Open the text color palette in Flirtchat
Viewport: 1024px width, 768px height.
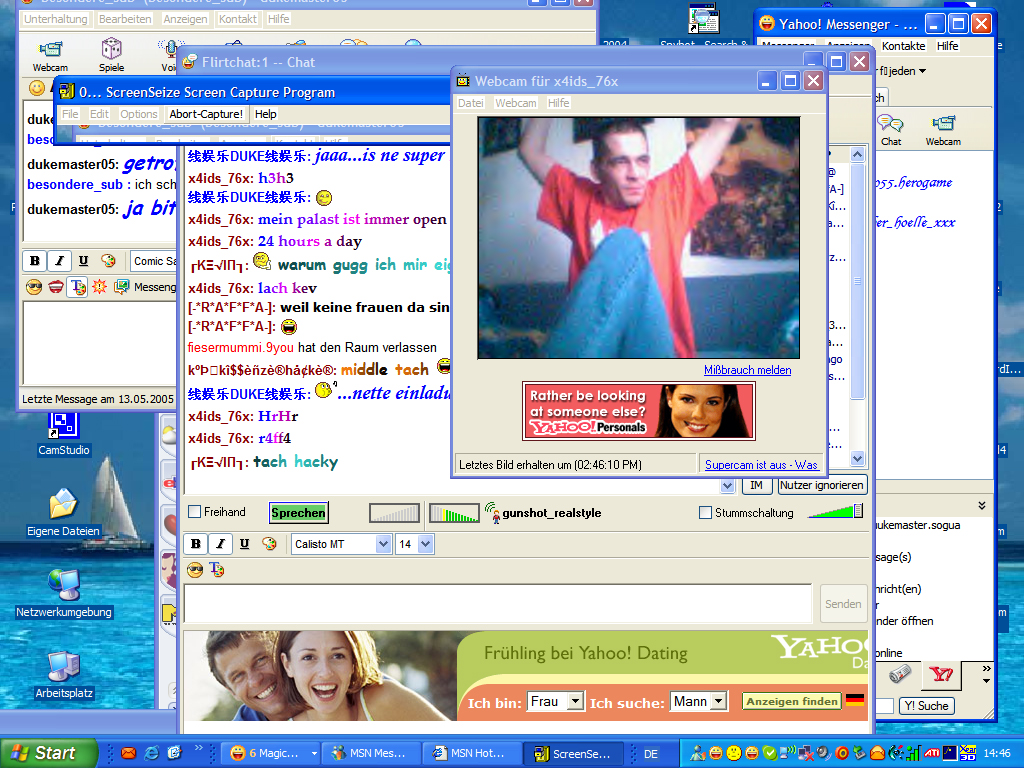tap(269, 544)
